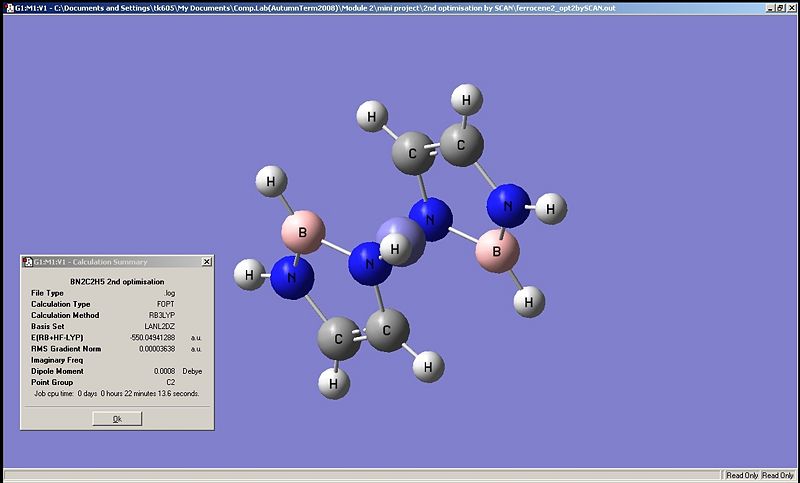Click the 'File Type' label
The width and height of the screenshot is (800, 483).
(x=47, y=293)
